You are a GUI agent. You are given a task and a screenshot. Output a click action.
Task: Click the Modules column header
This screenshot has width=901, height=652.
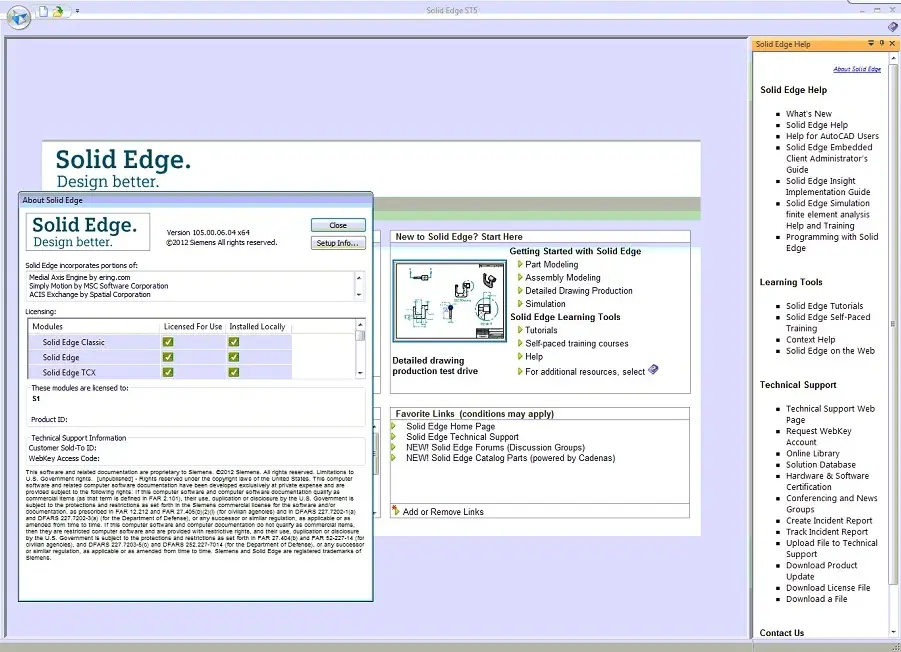pos(94,326)
